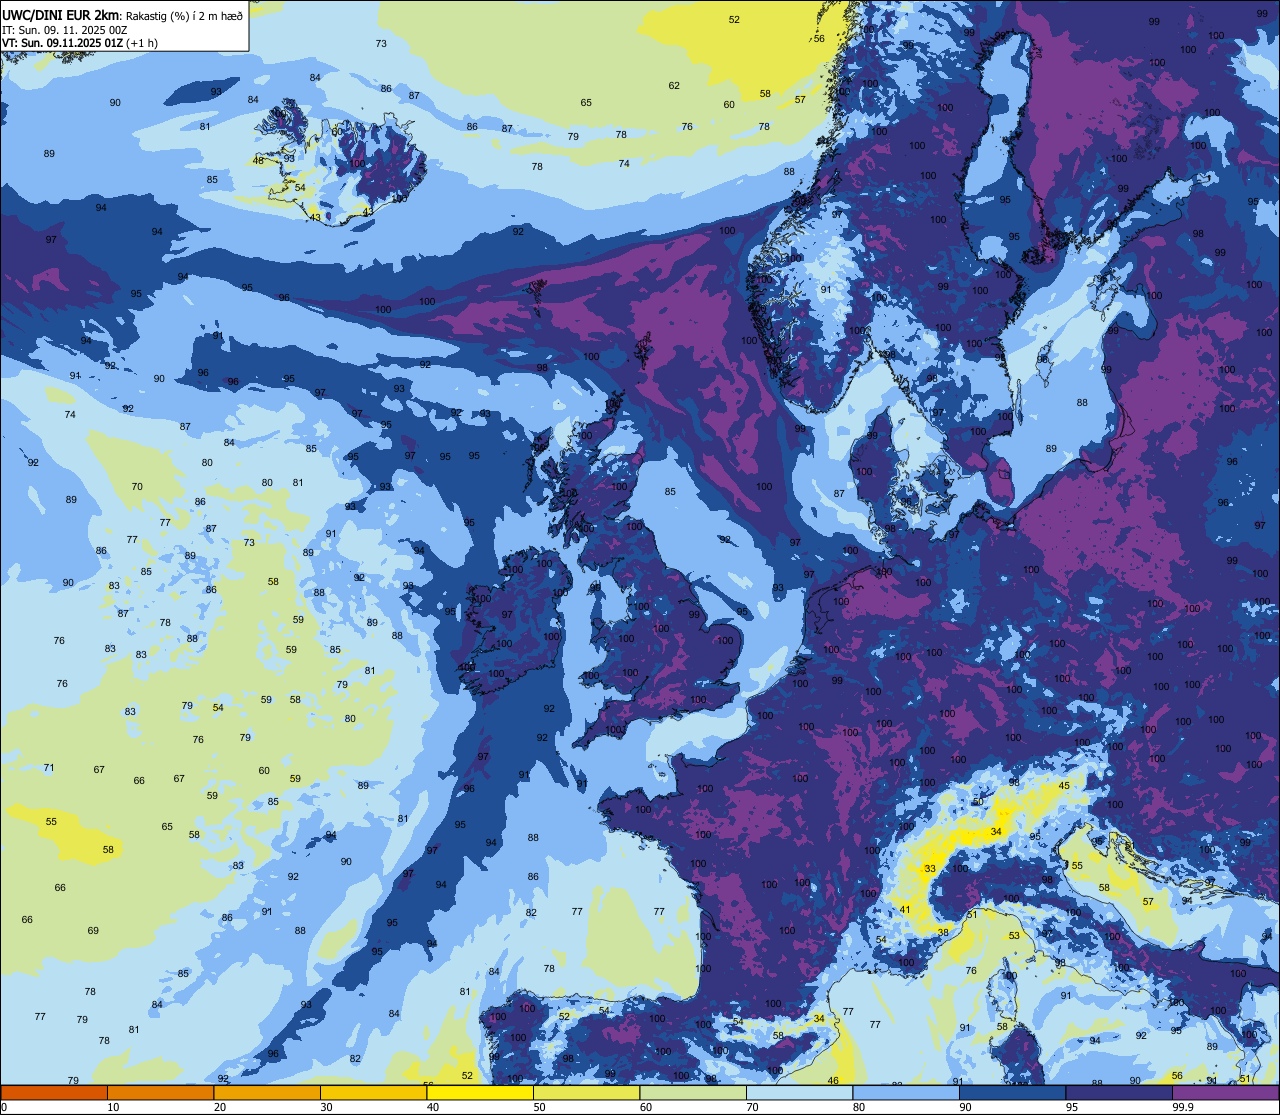Viewport: 1280px width, 1115px height.
Task: Click the legend tick label "60"
Action: (x=646, y=1107)
